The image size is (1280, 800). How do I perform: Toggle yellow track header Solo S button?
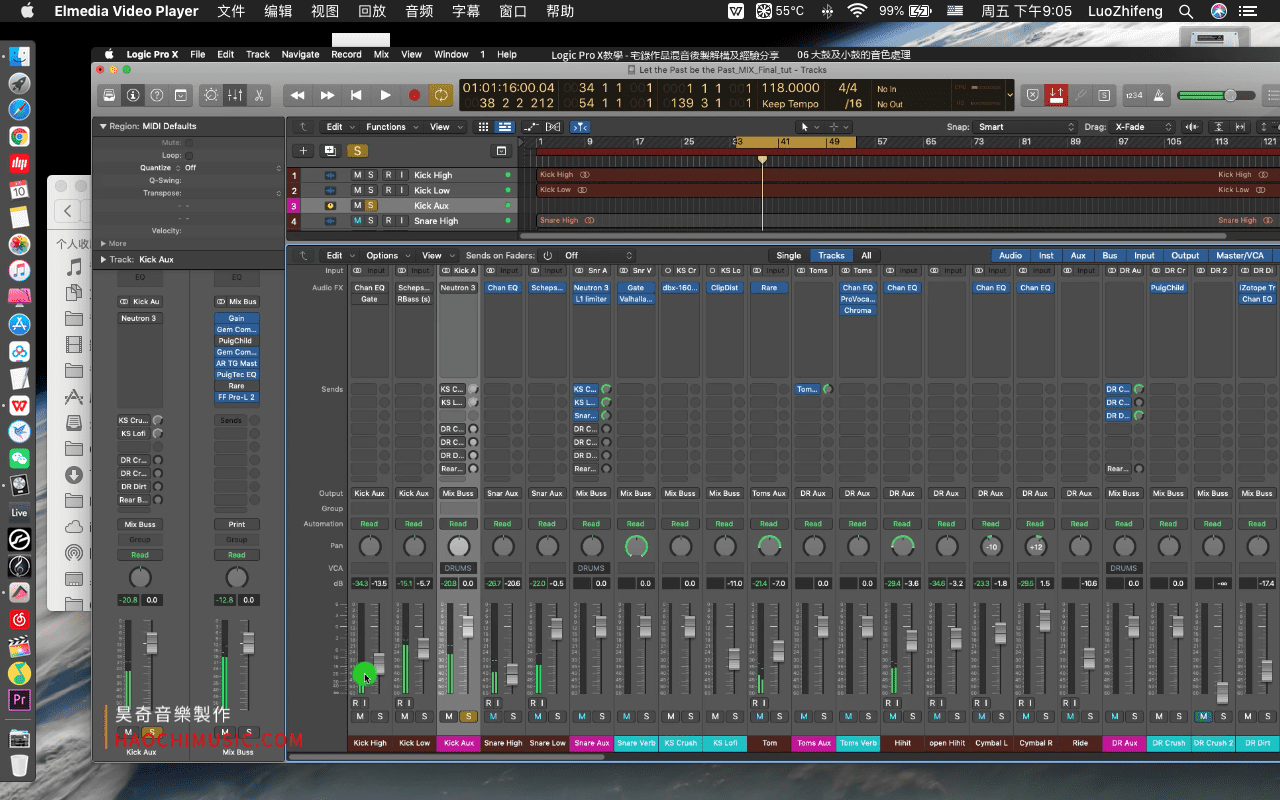pos(357,150)
